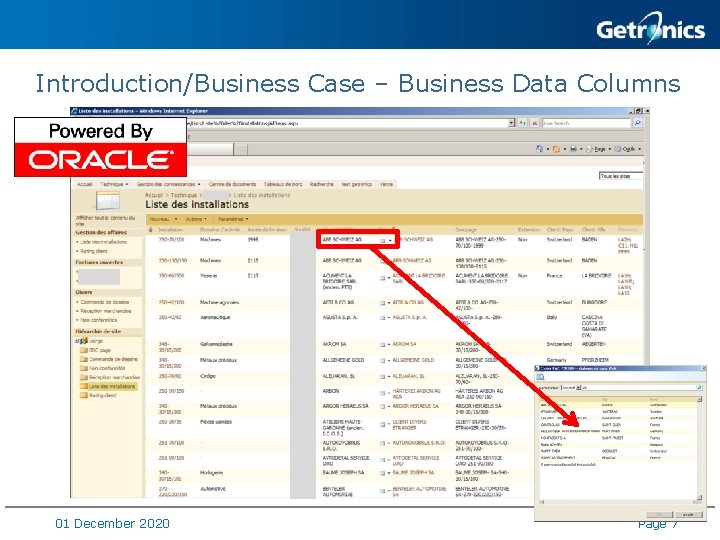
Task: Click the IE print toolbar icon
Action: (573, 149)
